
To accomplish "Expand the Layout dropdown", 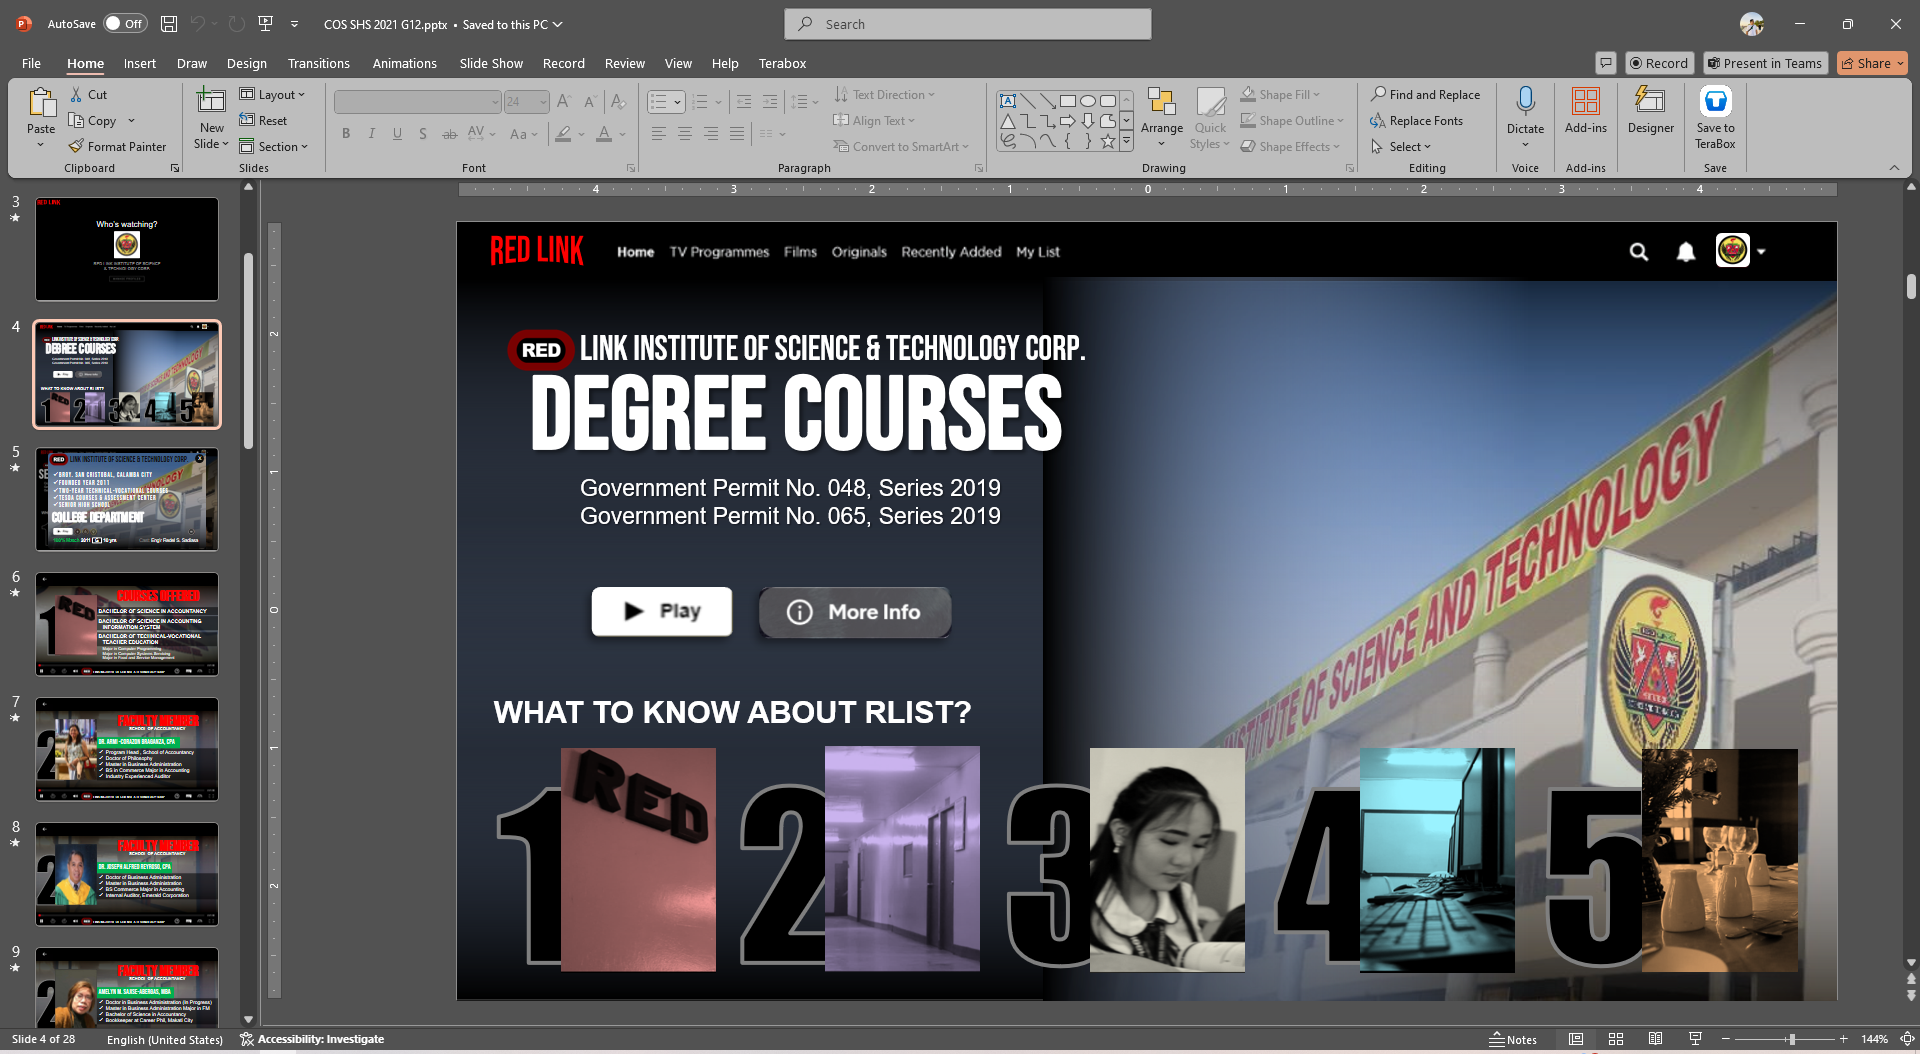I will [x=273, y=95].
